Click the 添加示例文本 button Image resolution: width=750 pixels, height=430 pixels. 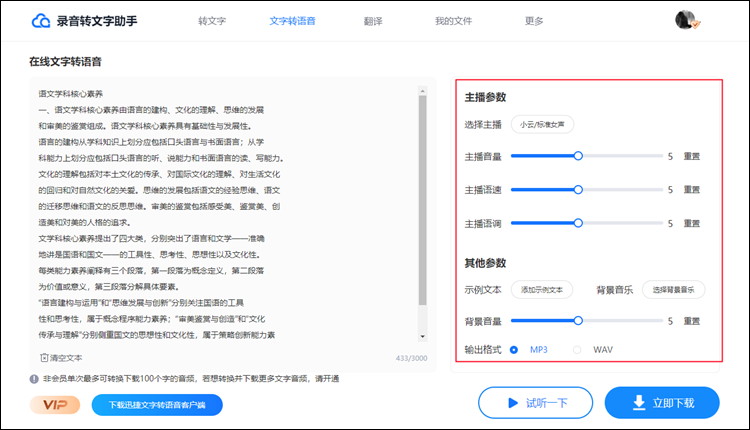[542, 289]
